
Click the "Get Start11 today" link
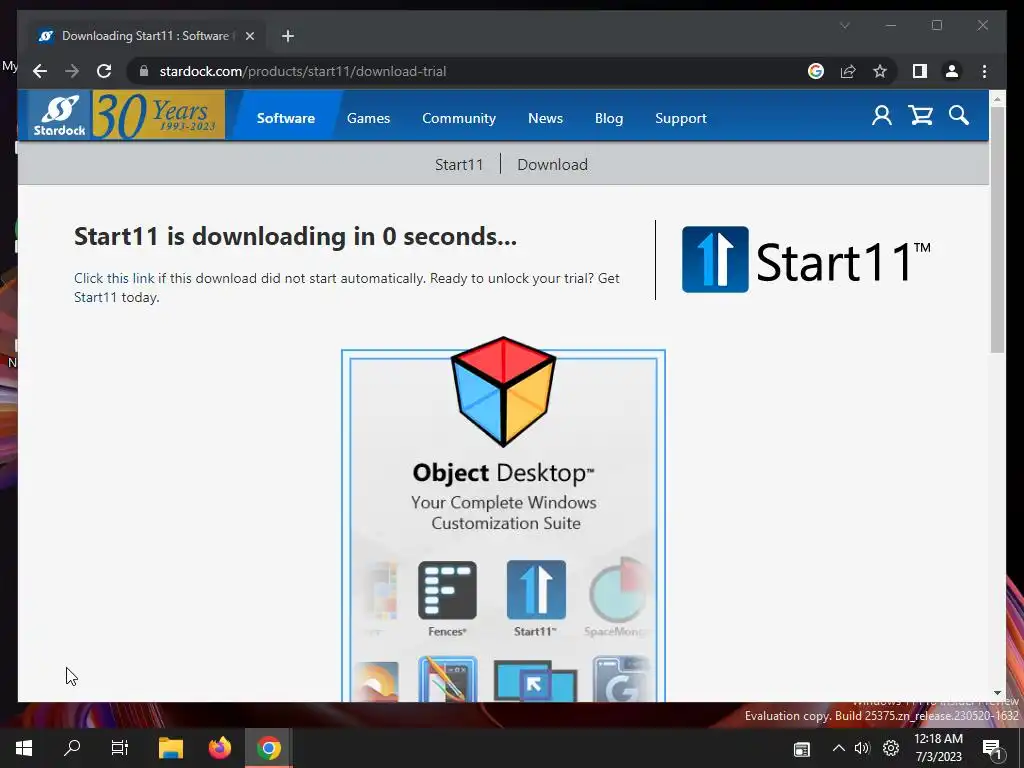coord(347,287)
